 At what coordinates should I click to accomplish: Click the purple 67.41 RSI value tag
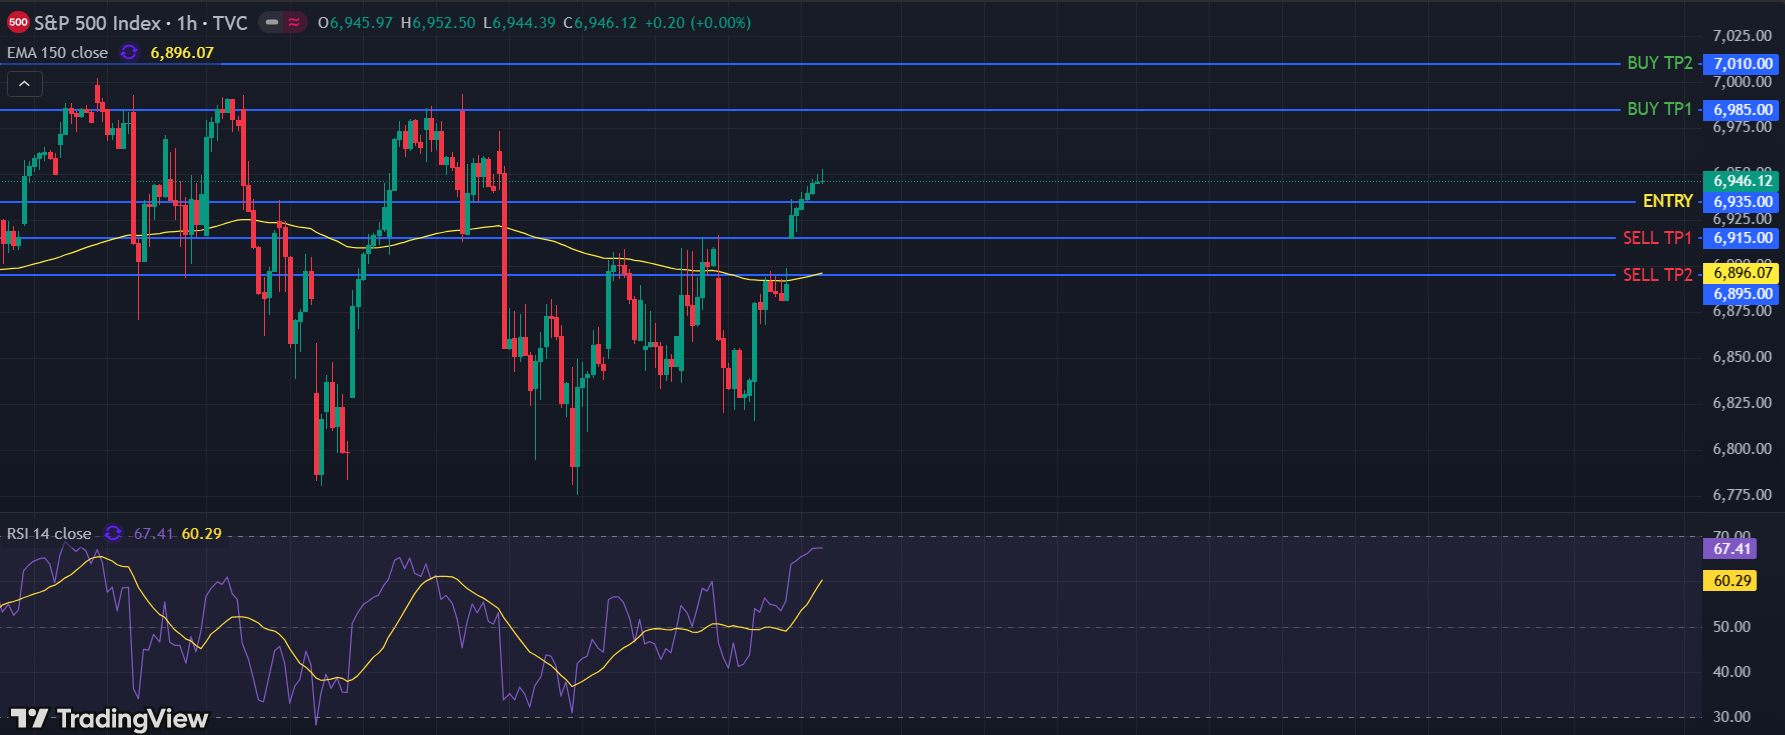click(1731, 549)
